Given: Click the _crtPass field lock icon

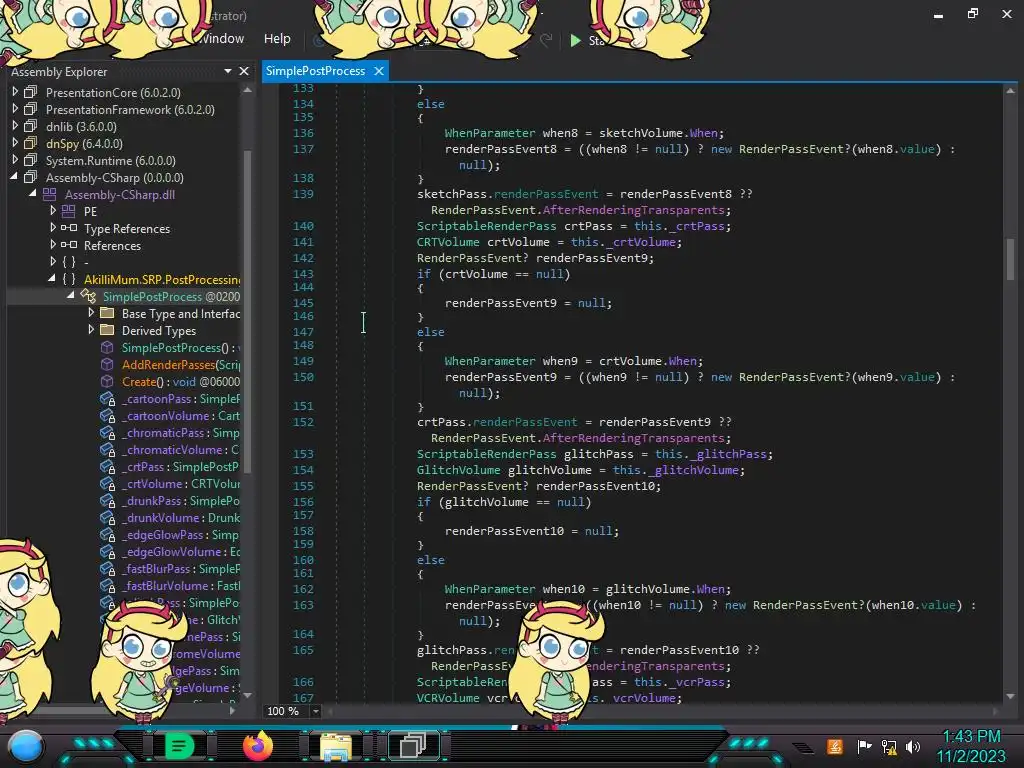Looking at the screenshot, I should click(x=108, y=467).
